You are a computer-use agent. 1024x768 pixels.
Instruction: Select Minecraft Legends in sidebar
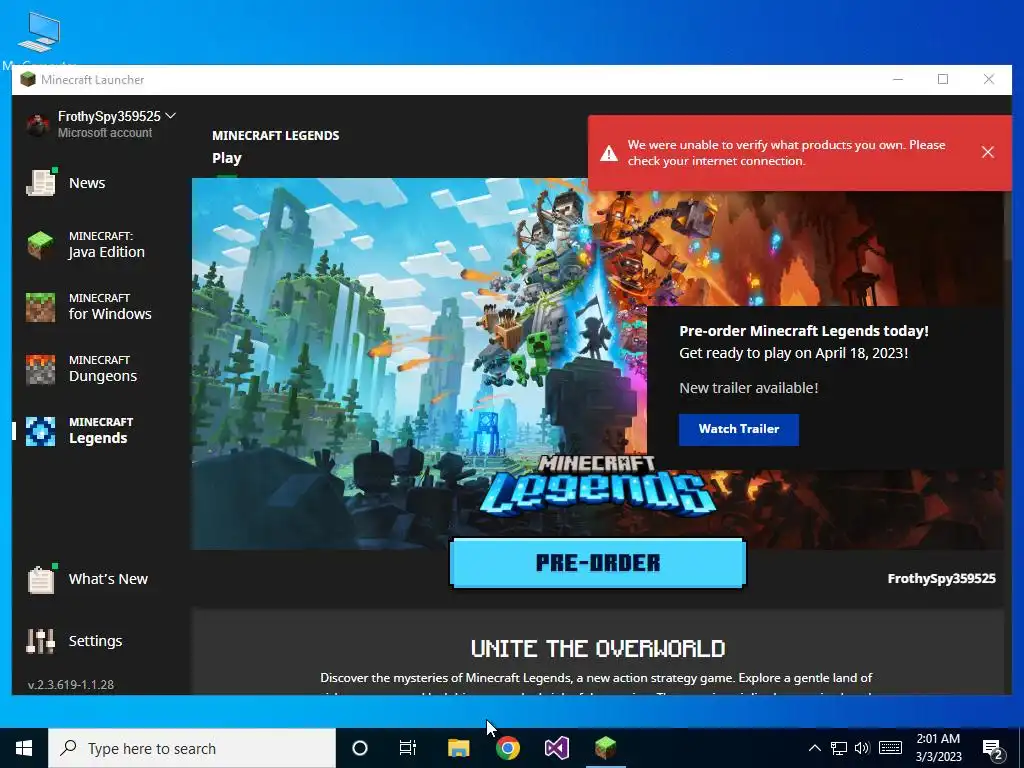click(x=80, y=431)
